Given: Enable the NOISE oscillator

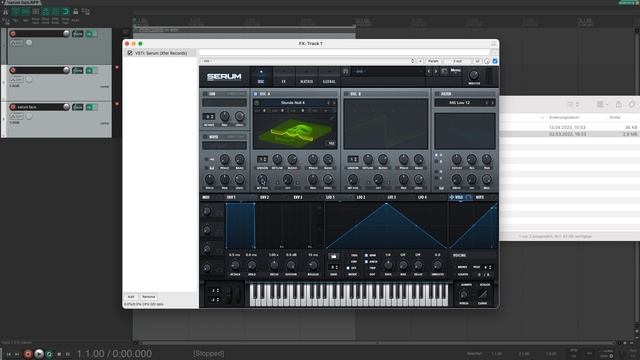Looking at the screenshot, I should tap(205, 137).
